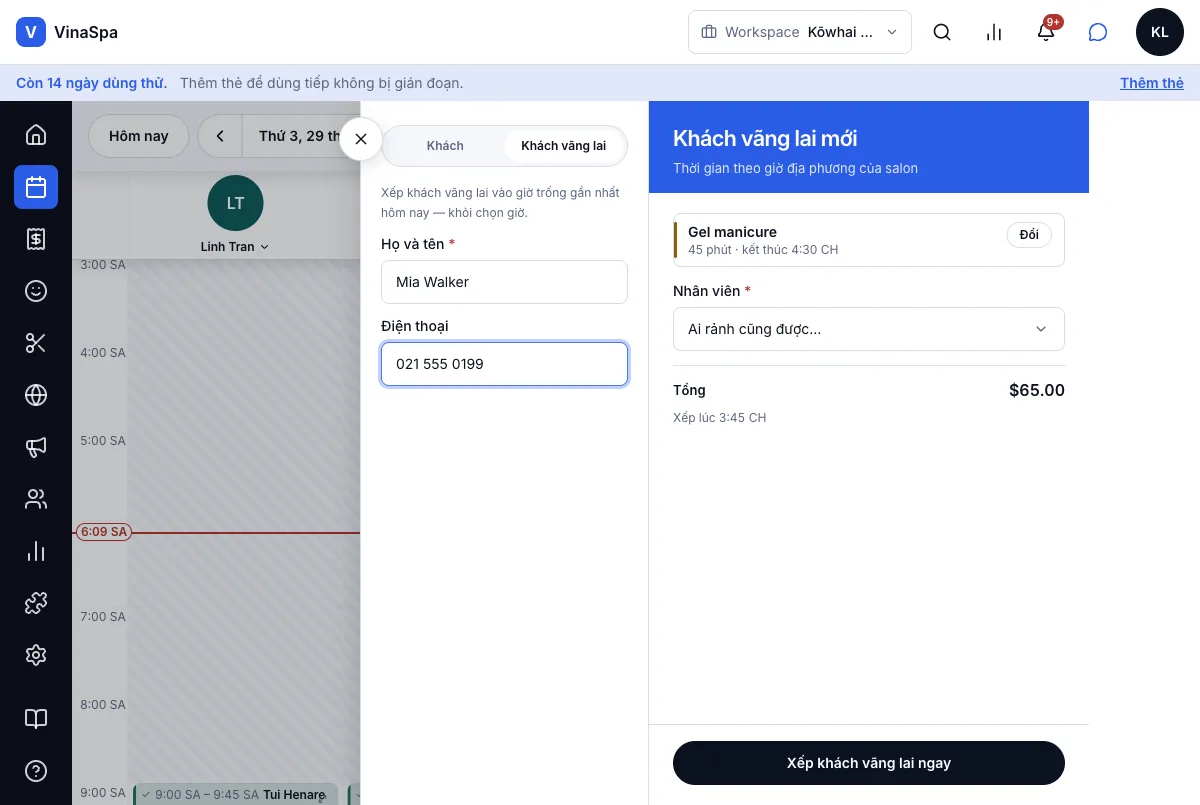Open the settings gear icon
This screenshot has width=1200, height=805.
click(x=36, y=655)
